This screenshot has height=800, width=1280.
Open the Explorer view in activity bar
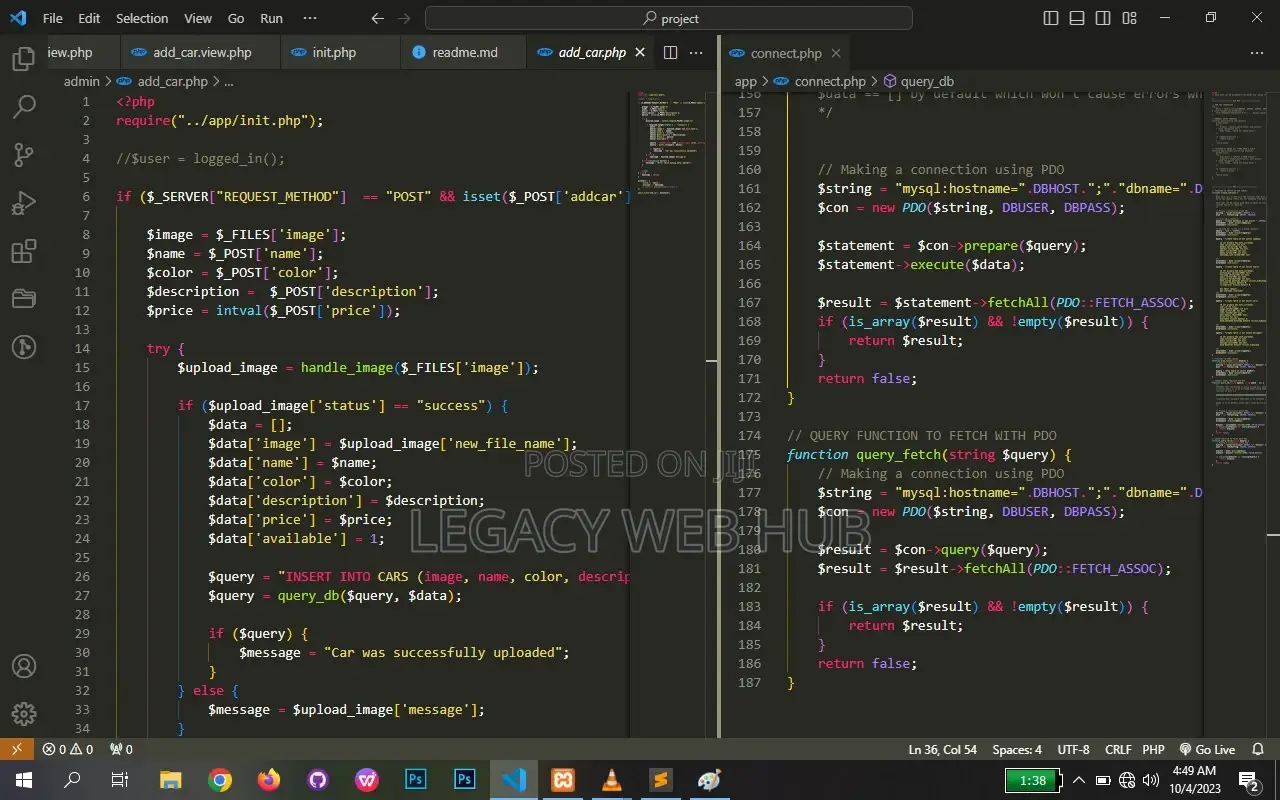tap(24, 58)
